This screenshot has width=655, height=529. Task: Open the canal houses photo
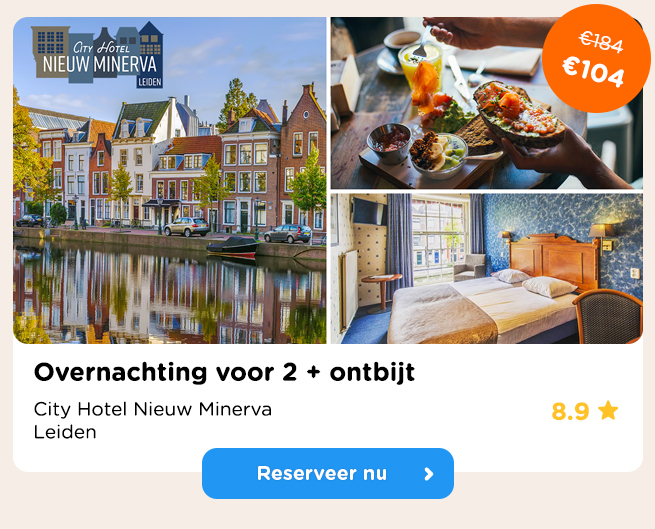170,181
